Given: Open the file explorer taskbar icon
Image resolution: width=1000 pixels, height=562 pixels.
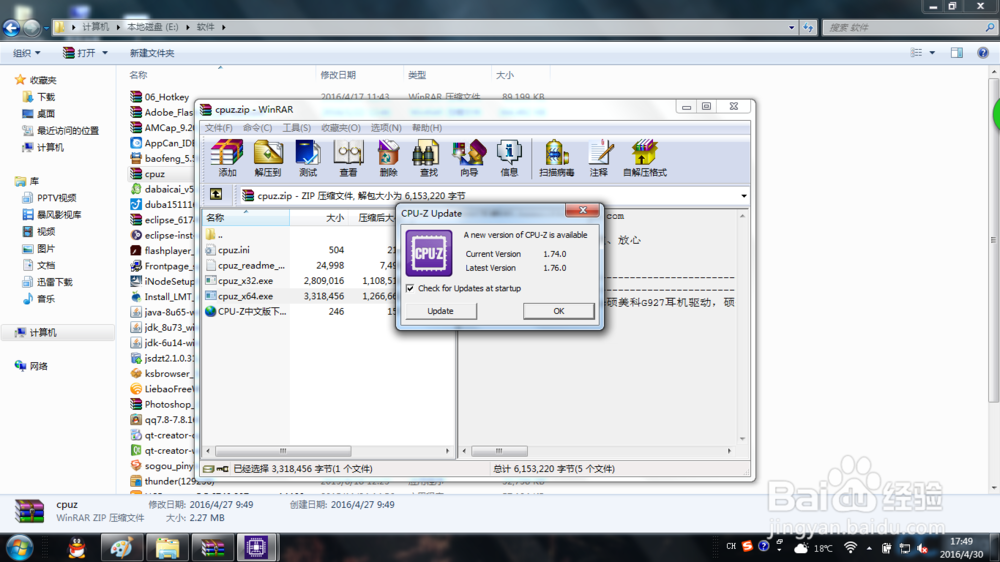Looking at the screenshot, I should click(167, 548).
